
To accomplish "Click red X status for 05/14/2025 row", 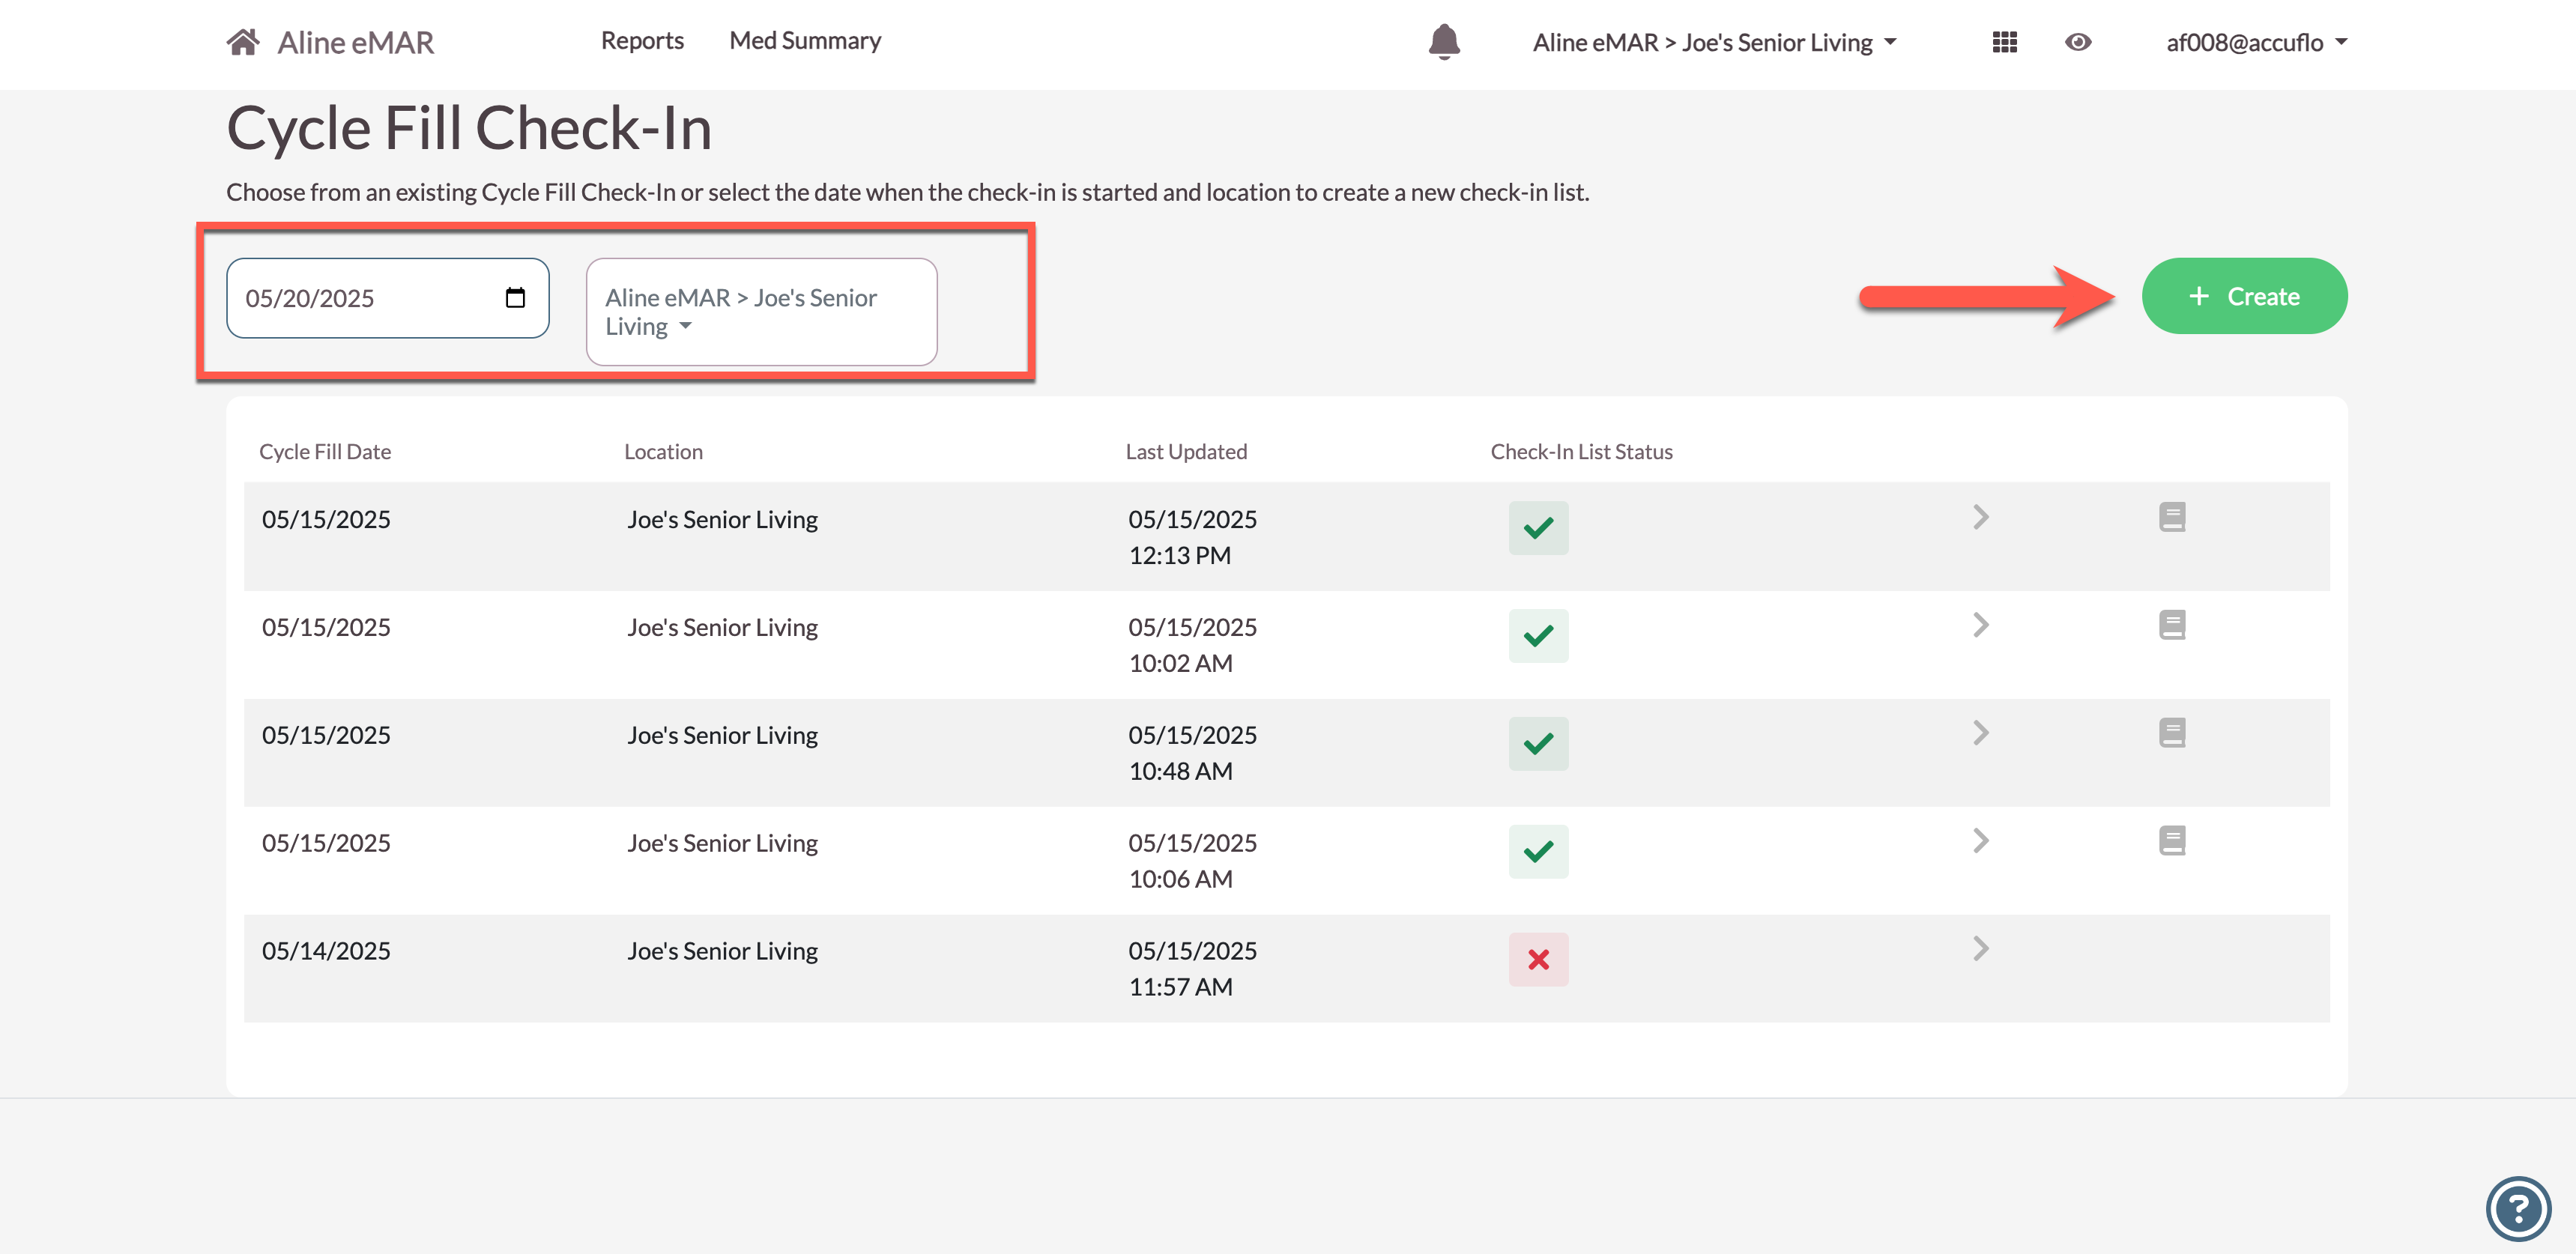I will coord(1538,960).
